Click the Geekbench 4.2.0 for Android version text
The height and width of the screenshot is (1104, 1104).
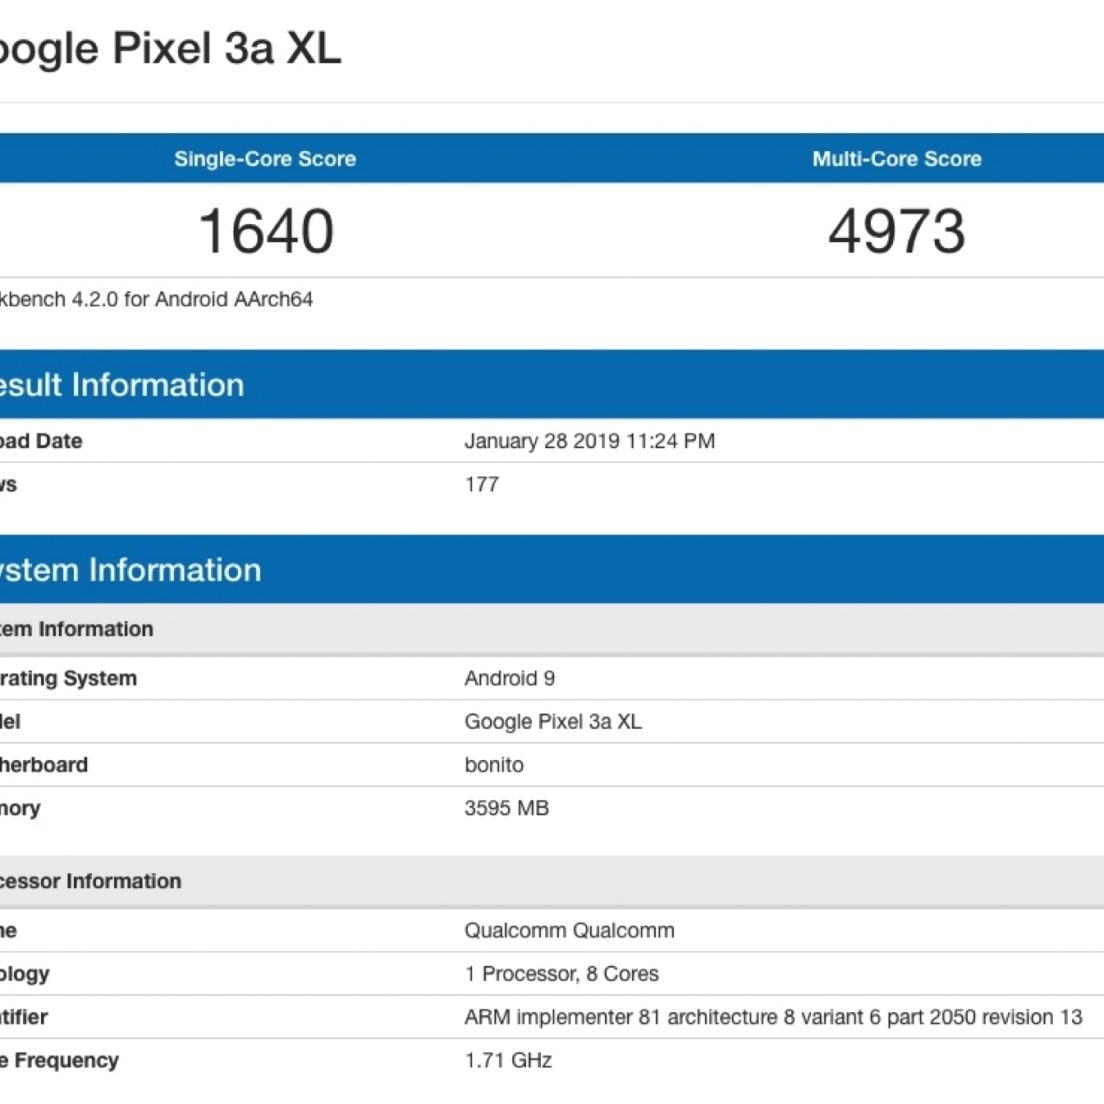coord(156,299)
